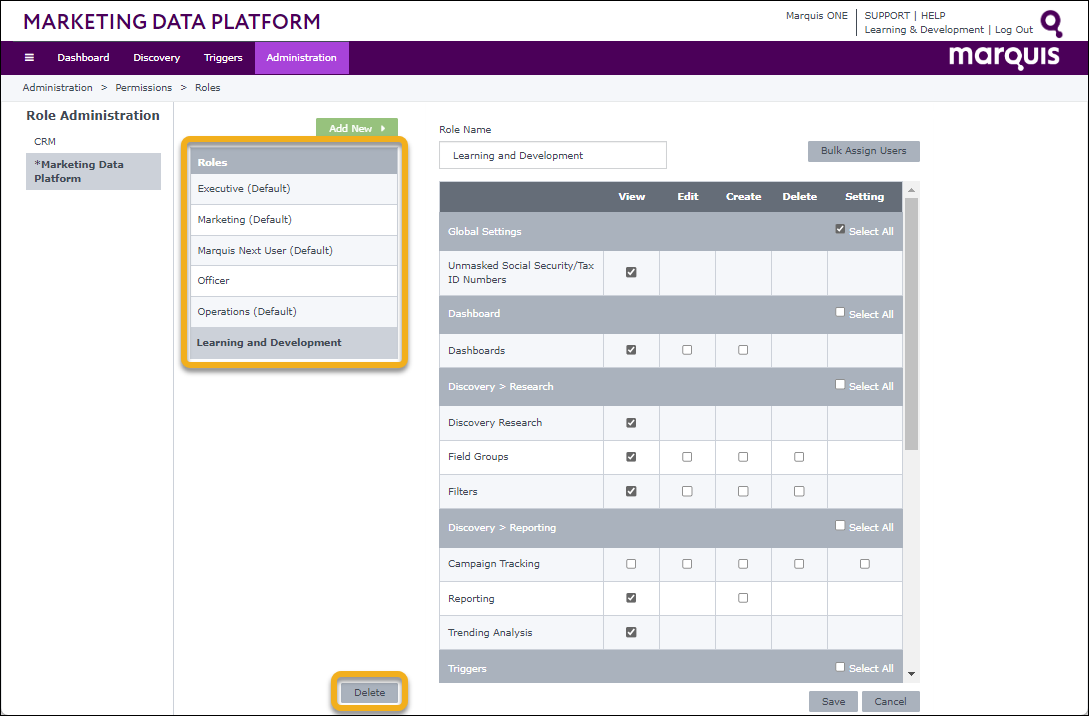
Task: Enable Create for Field Groups
Action: (x=743, y=457)
